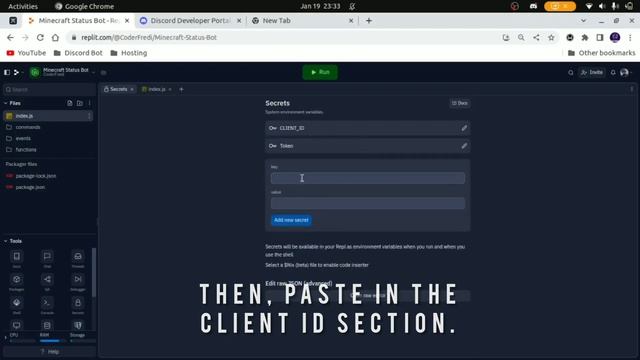Create a new file in Files panel
This screenshot has height=360, width=640.
click(x=70, y=103)
